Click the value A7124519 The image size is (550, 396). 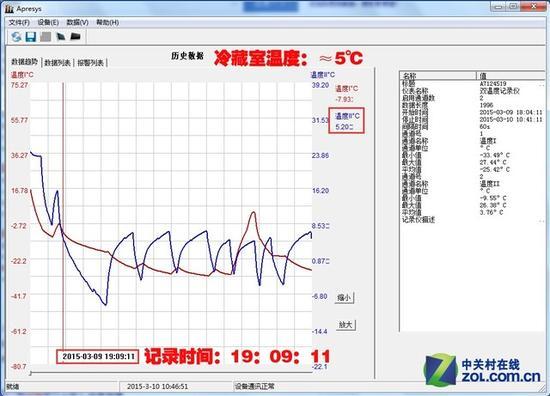493,84
